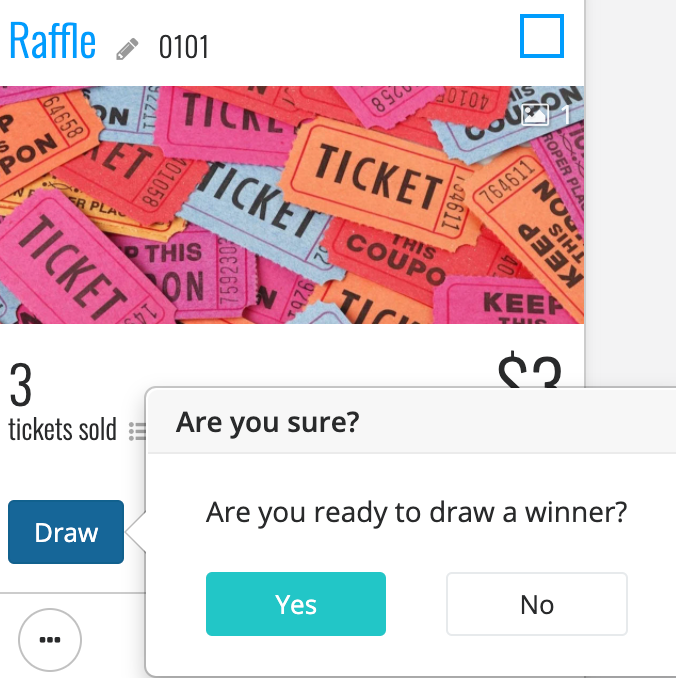Click the gray area beside the Raffle card
The image size is (676, 678).
[631, 192]
